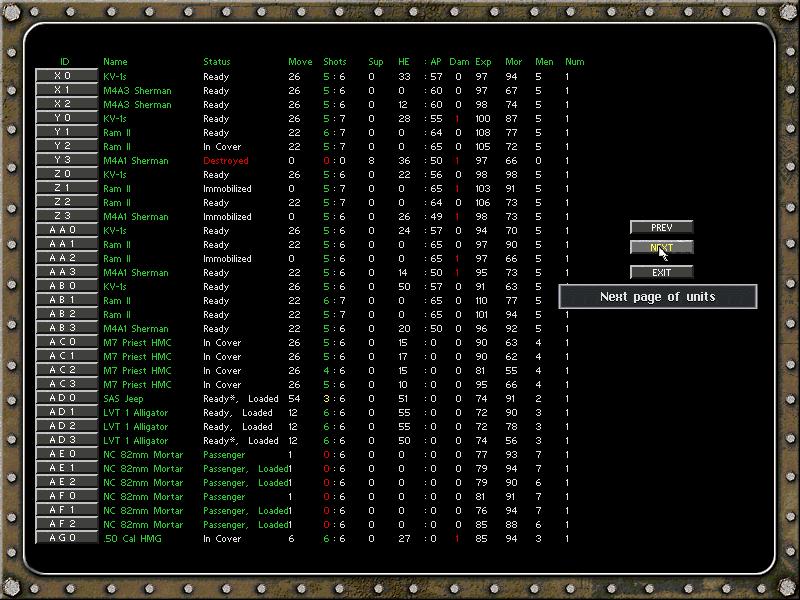
Task: Select unit ID button Z 1
Action: click(x=66, y=188)
